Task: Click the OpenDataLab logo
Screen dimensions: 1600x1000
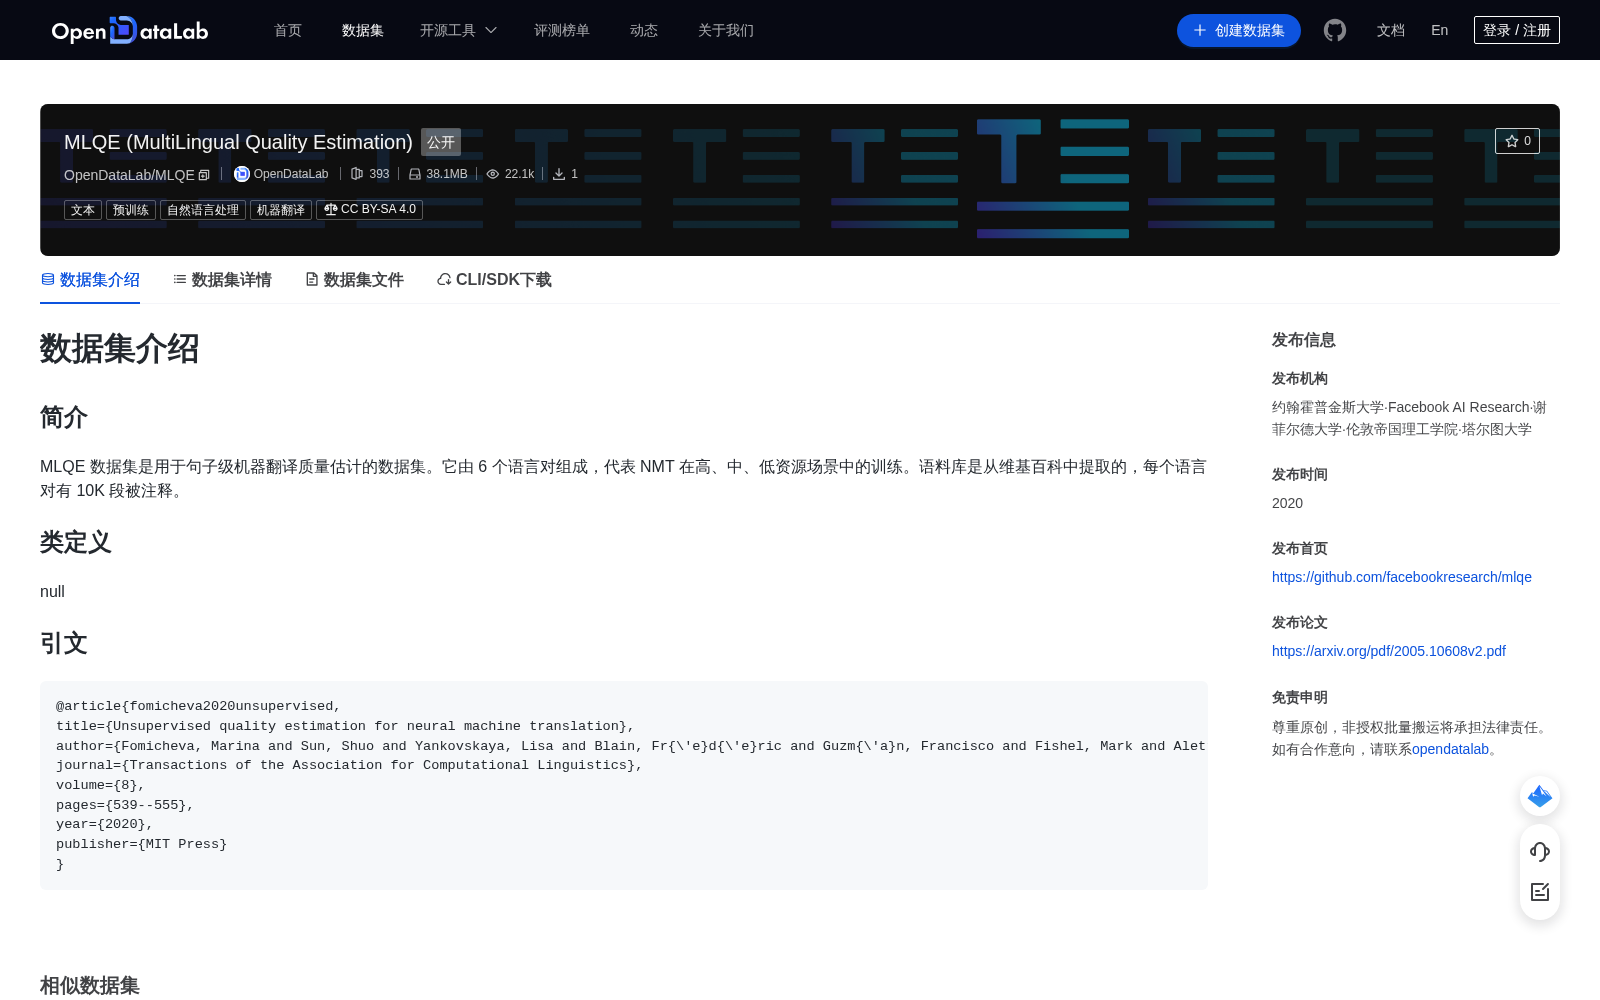Action: click(130, 30)
